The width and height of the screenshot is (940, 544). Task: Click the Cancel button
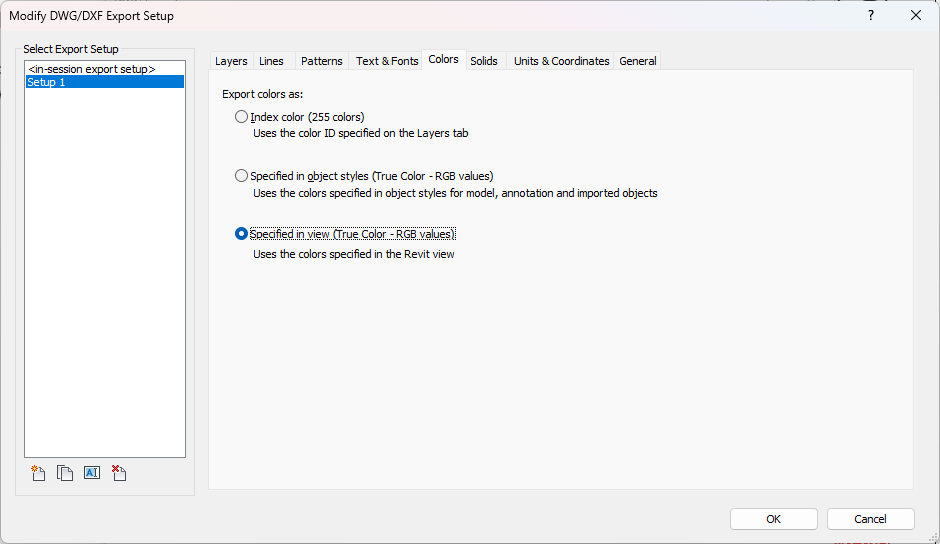[x=870, y=519]
